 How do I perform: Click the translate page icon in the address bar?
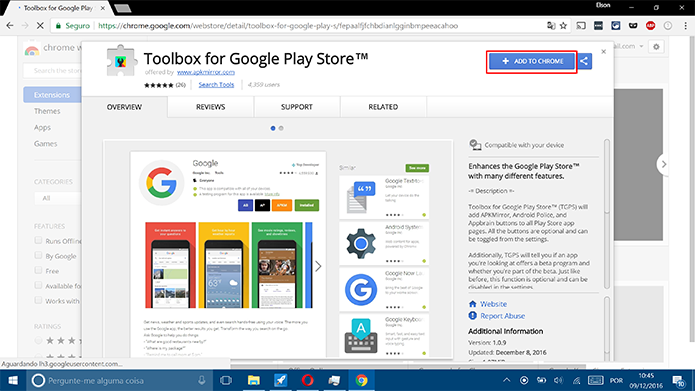[551, 26]
